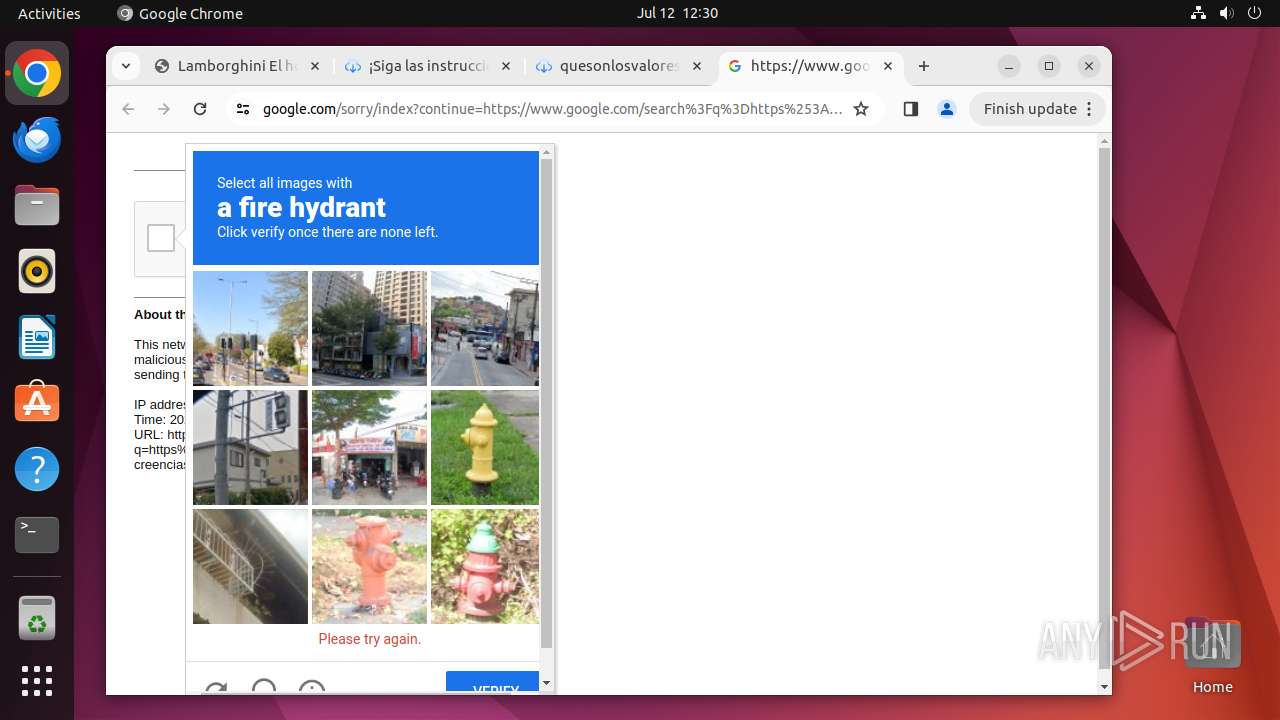This screenshot has width=1280, height=720.
Task: Open Home folder on desktop
Action: 1212,656
